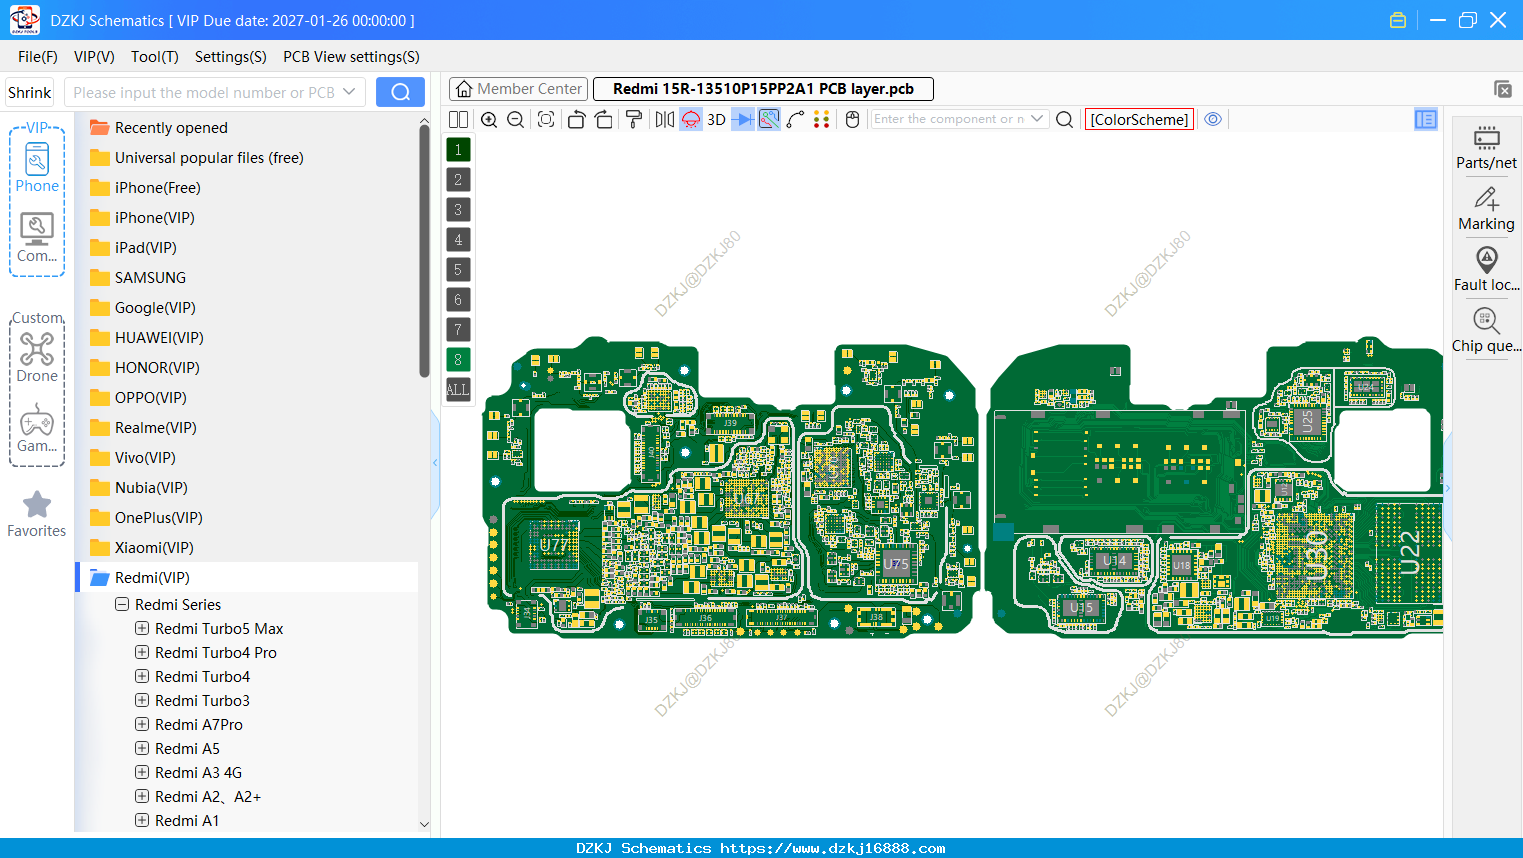Open the Settings(S) menu
This screenshot has width=1523, height=858.
click(x=231, y=57)
